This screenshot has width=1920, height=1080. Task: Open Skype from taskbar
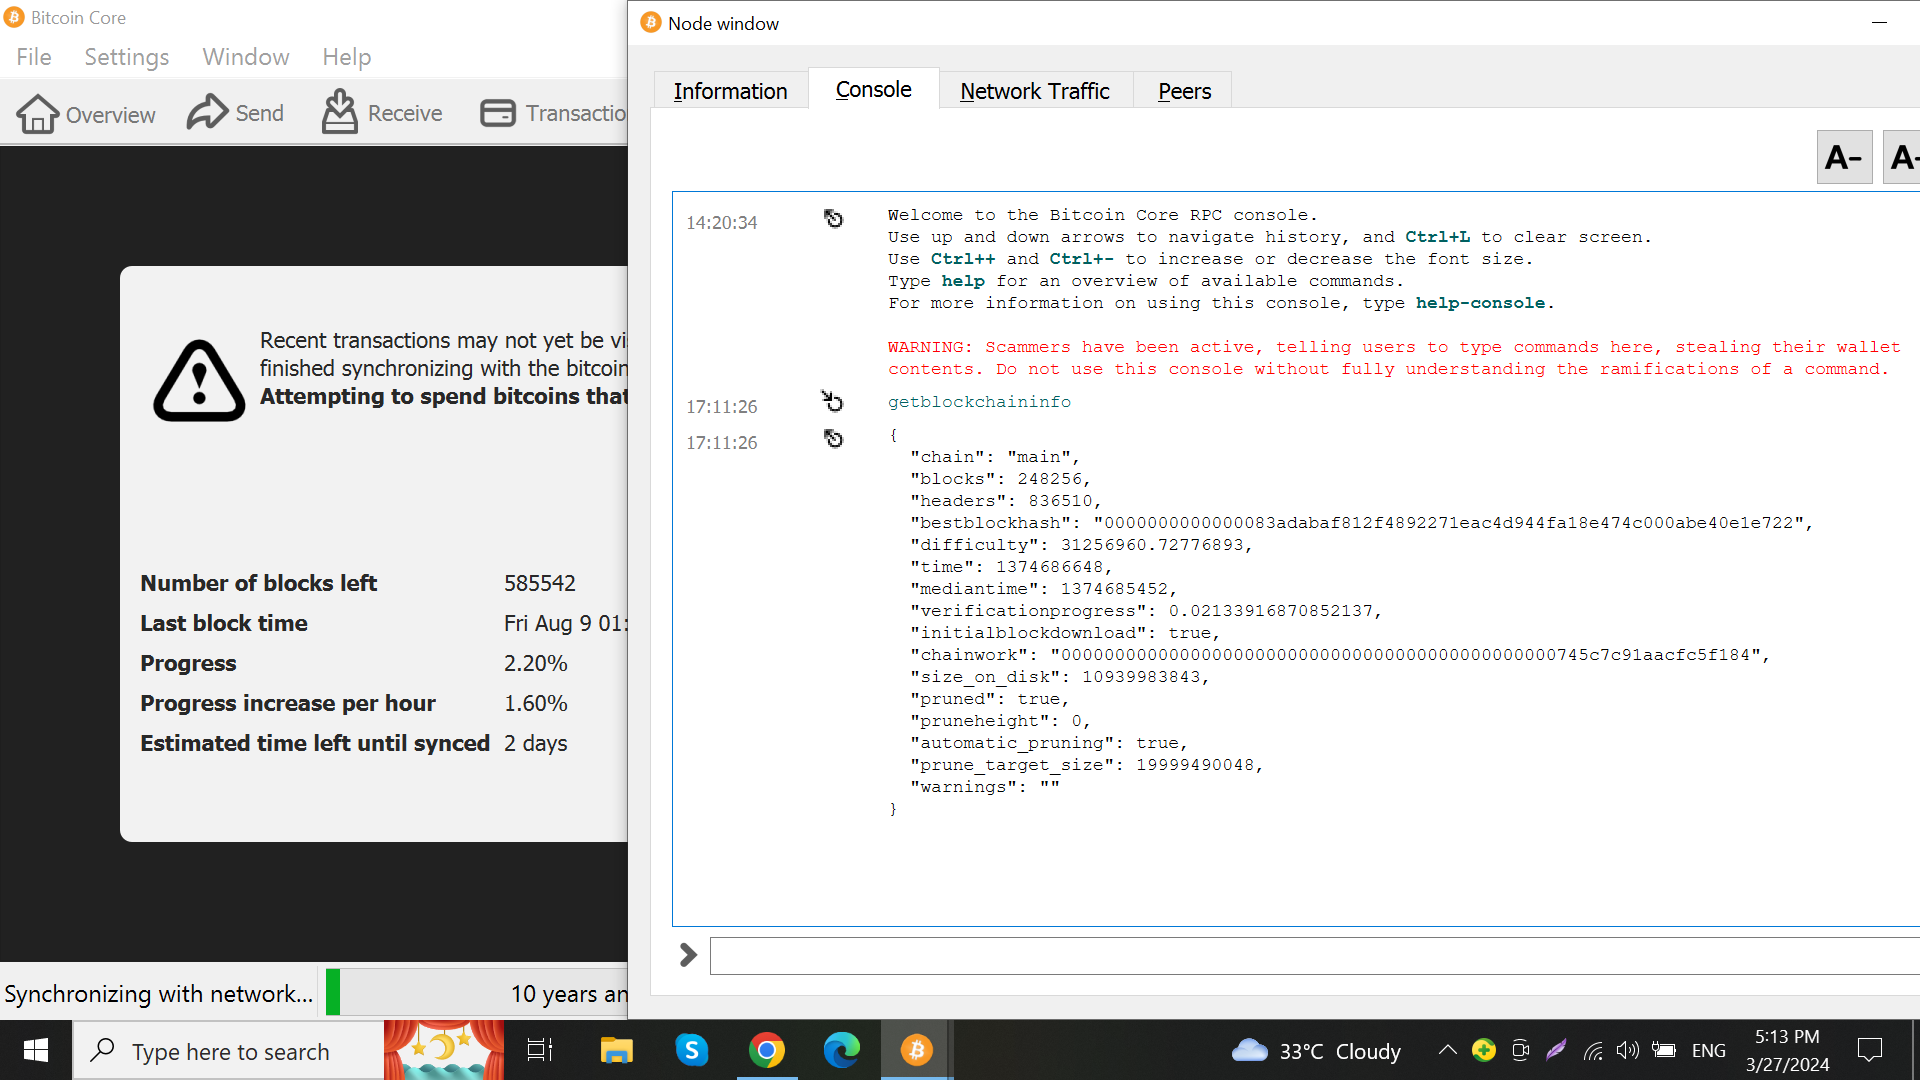coord(692,1050)
